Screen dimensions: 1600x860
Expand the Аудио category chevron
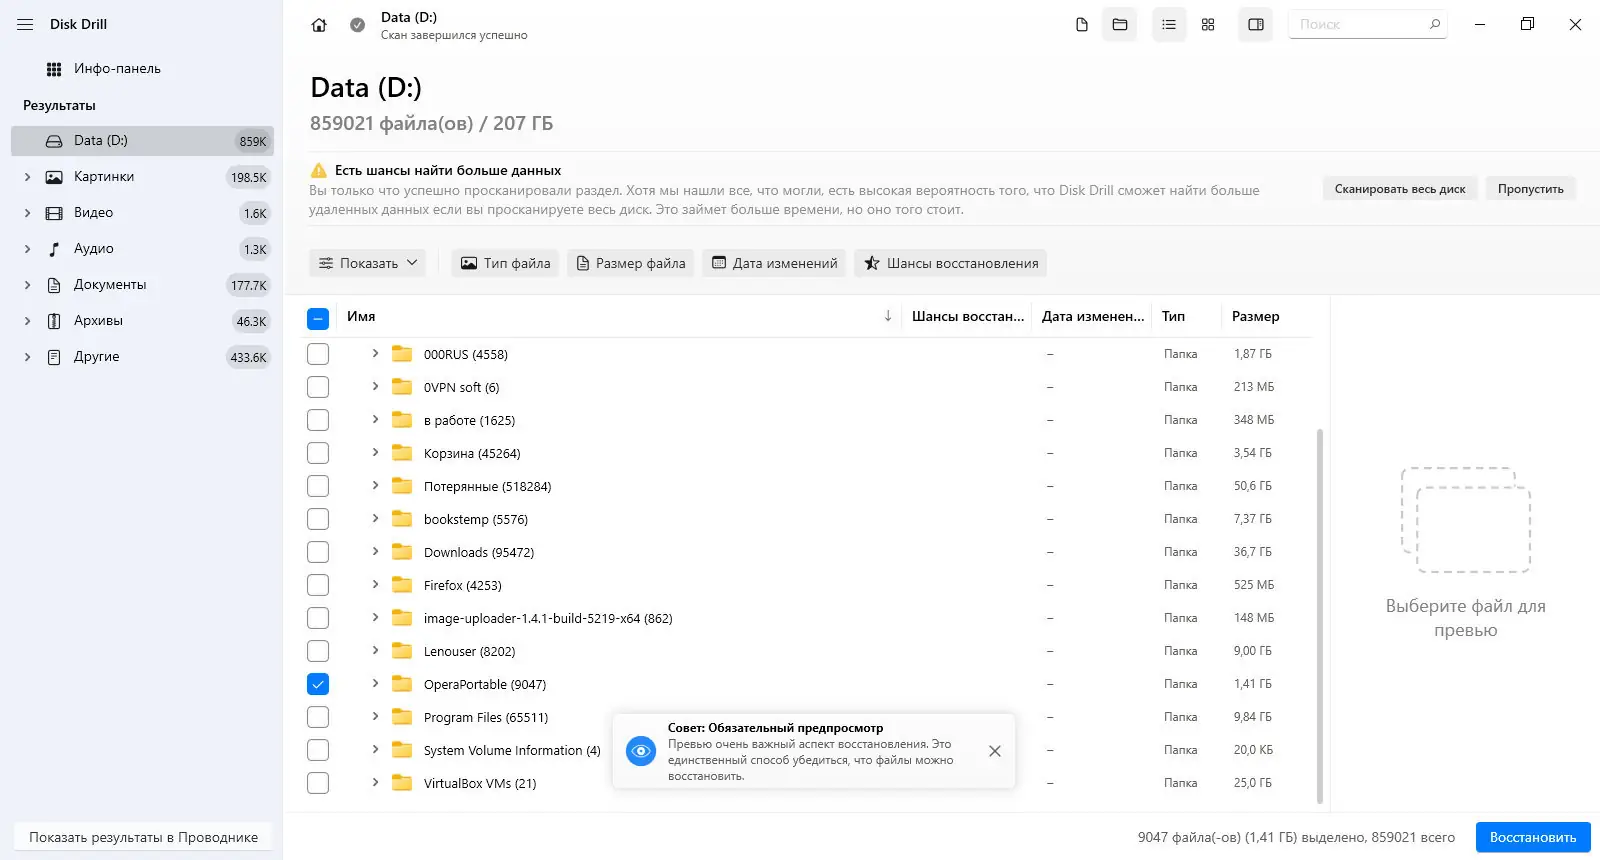pos(27,249)
